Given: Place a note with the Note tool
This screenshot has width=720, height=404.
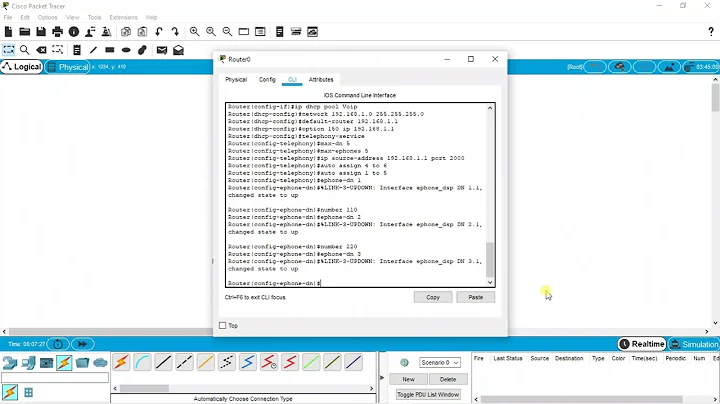Looking at the screenshot, I should (x=77, y=50).
